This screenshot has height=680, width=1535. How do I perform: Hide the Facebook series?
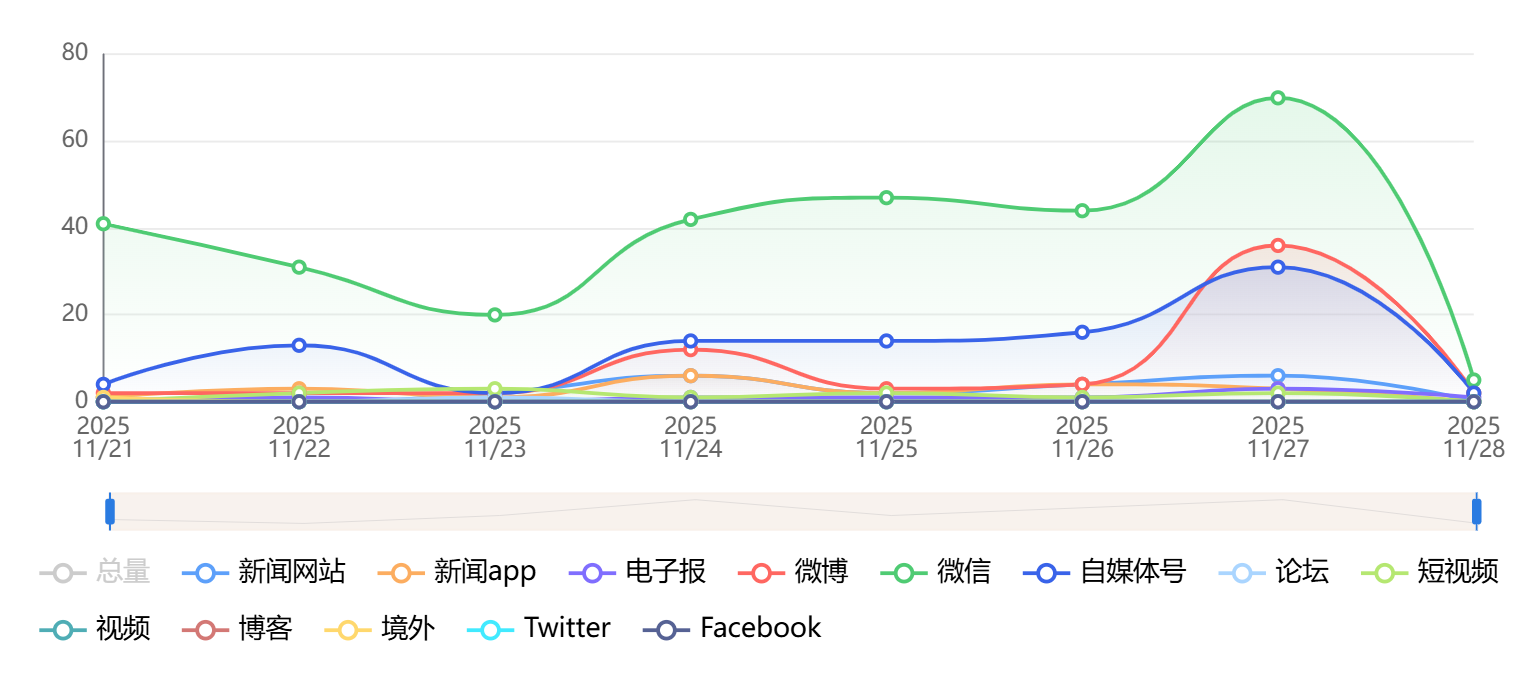tap(732, 628)
